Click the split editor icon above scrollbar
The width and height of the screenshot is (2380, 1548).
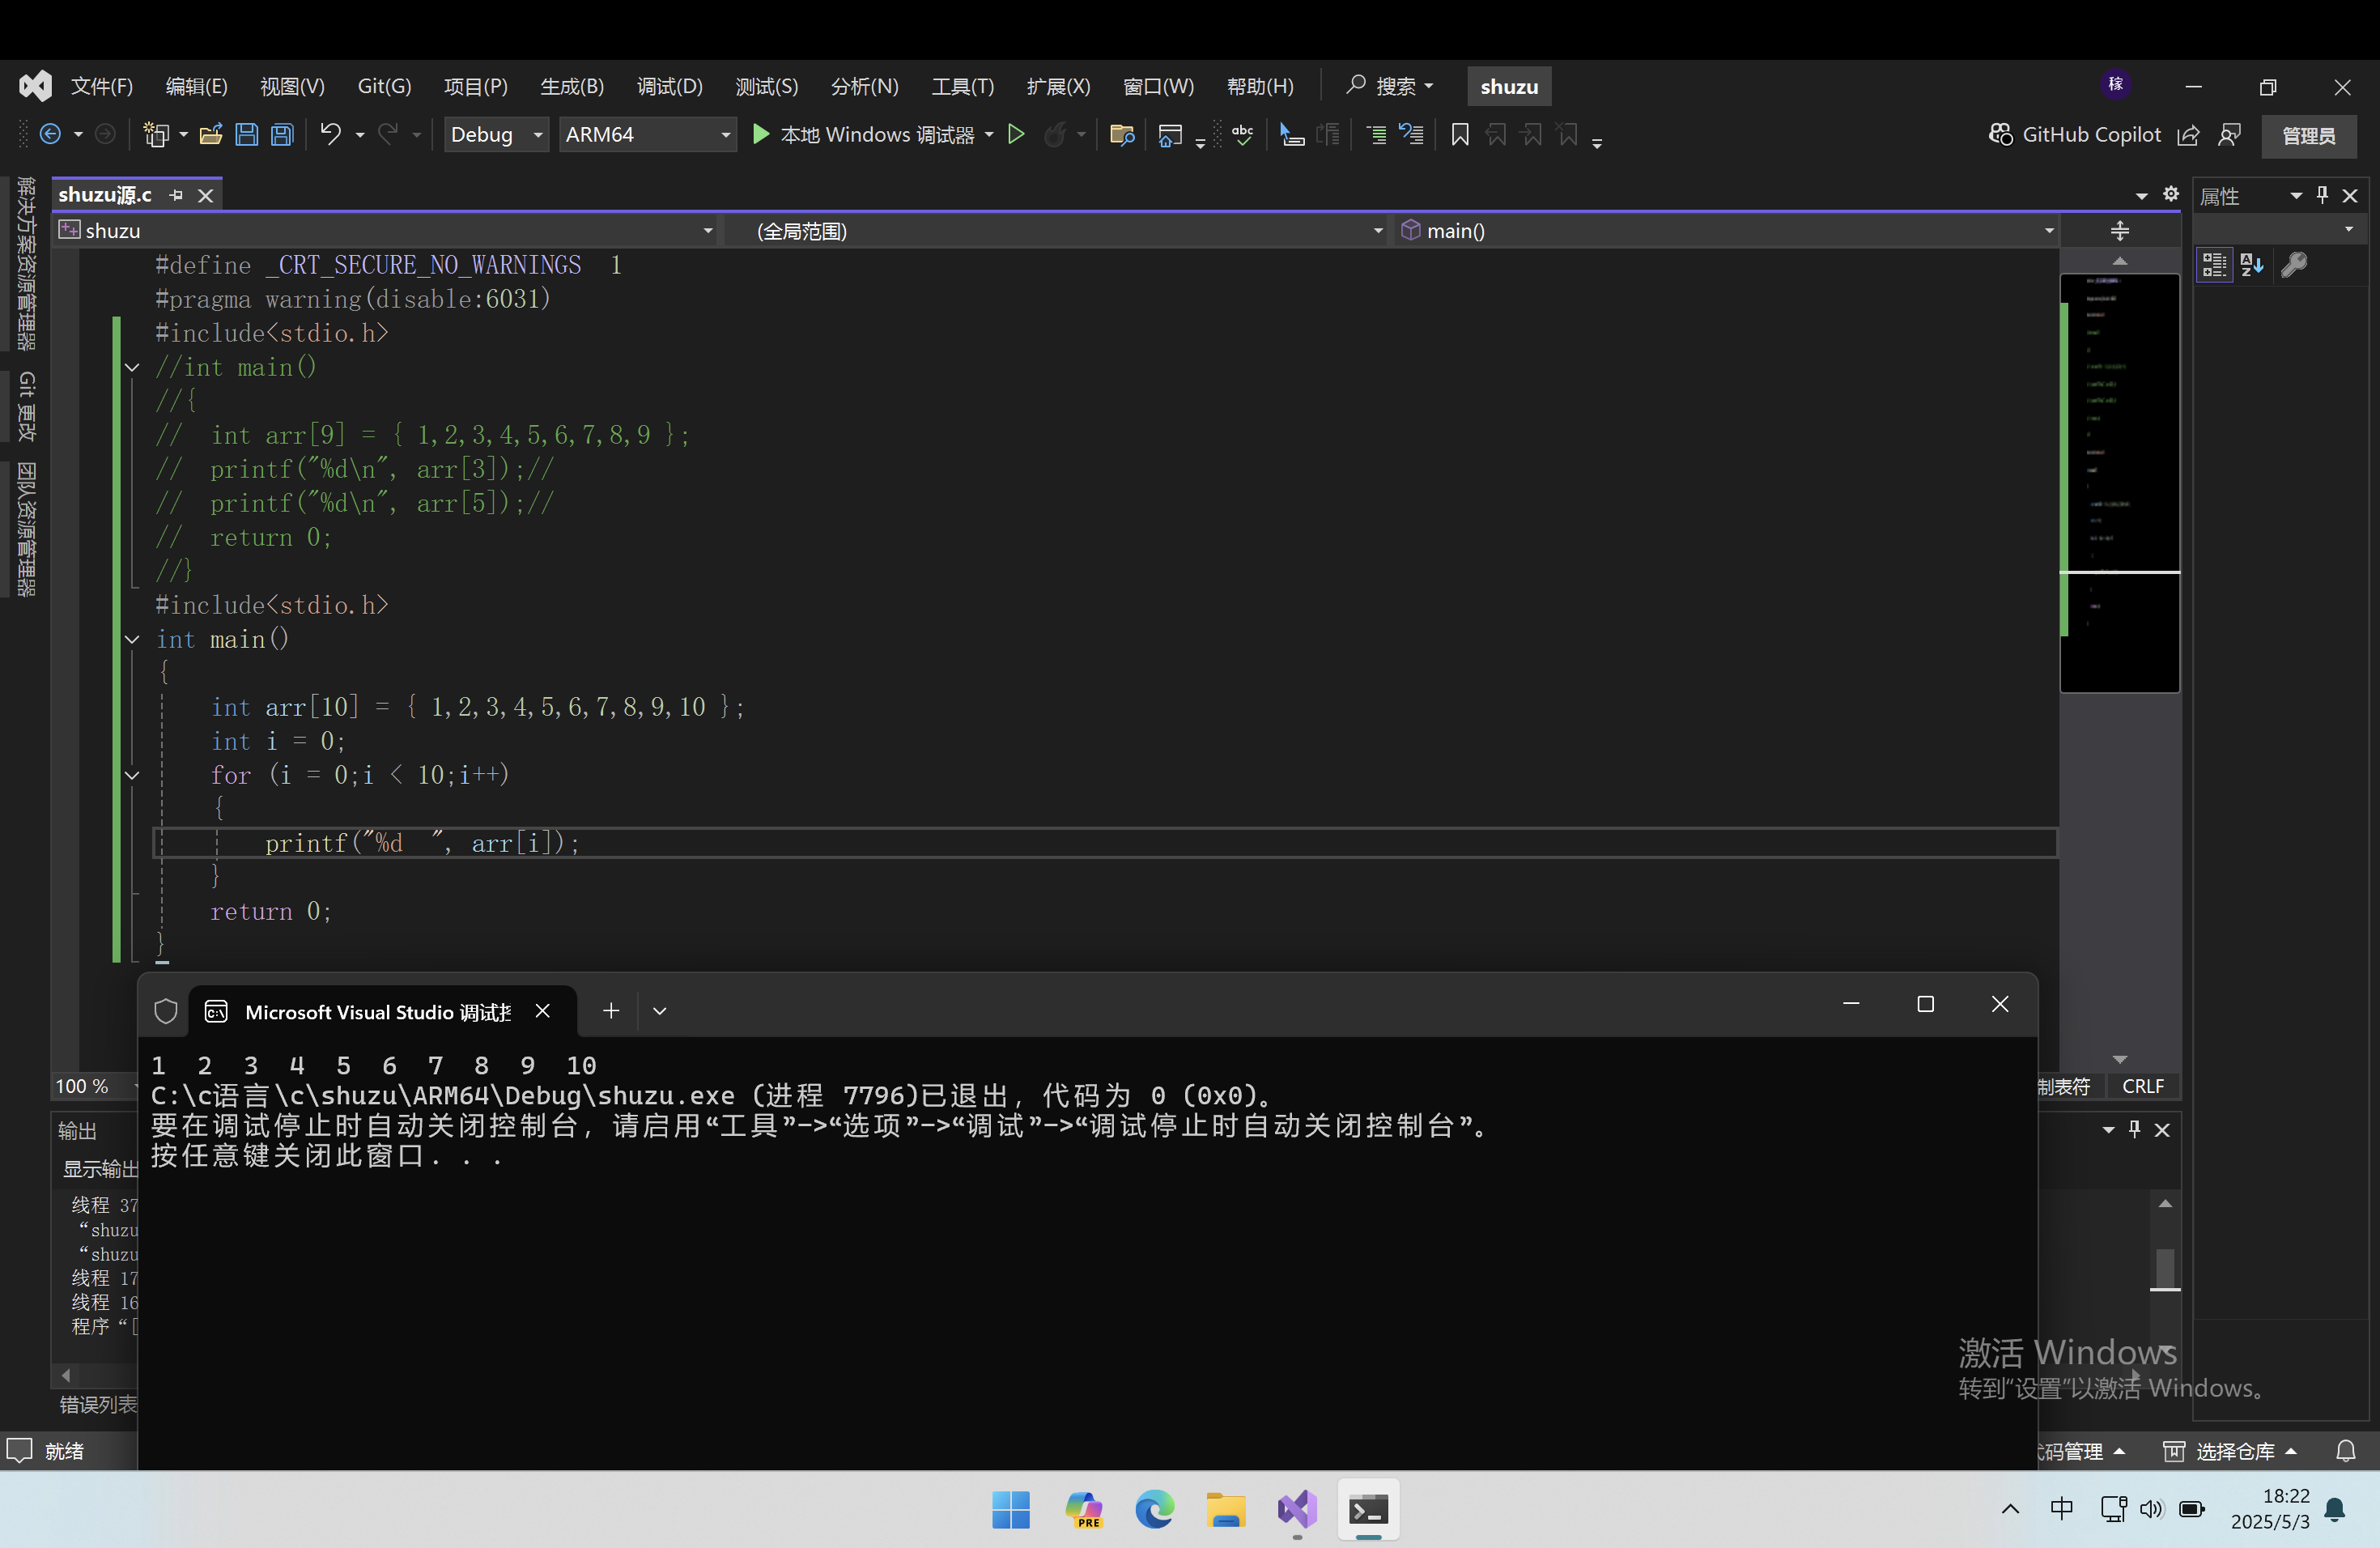2120,231
